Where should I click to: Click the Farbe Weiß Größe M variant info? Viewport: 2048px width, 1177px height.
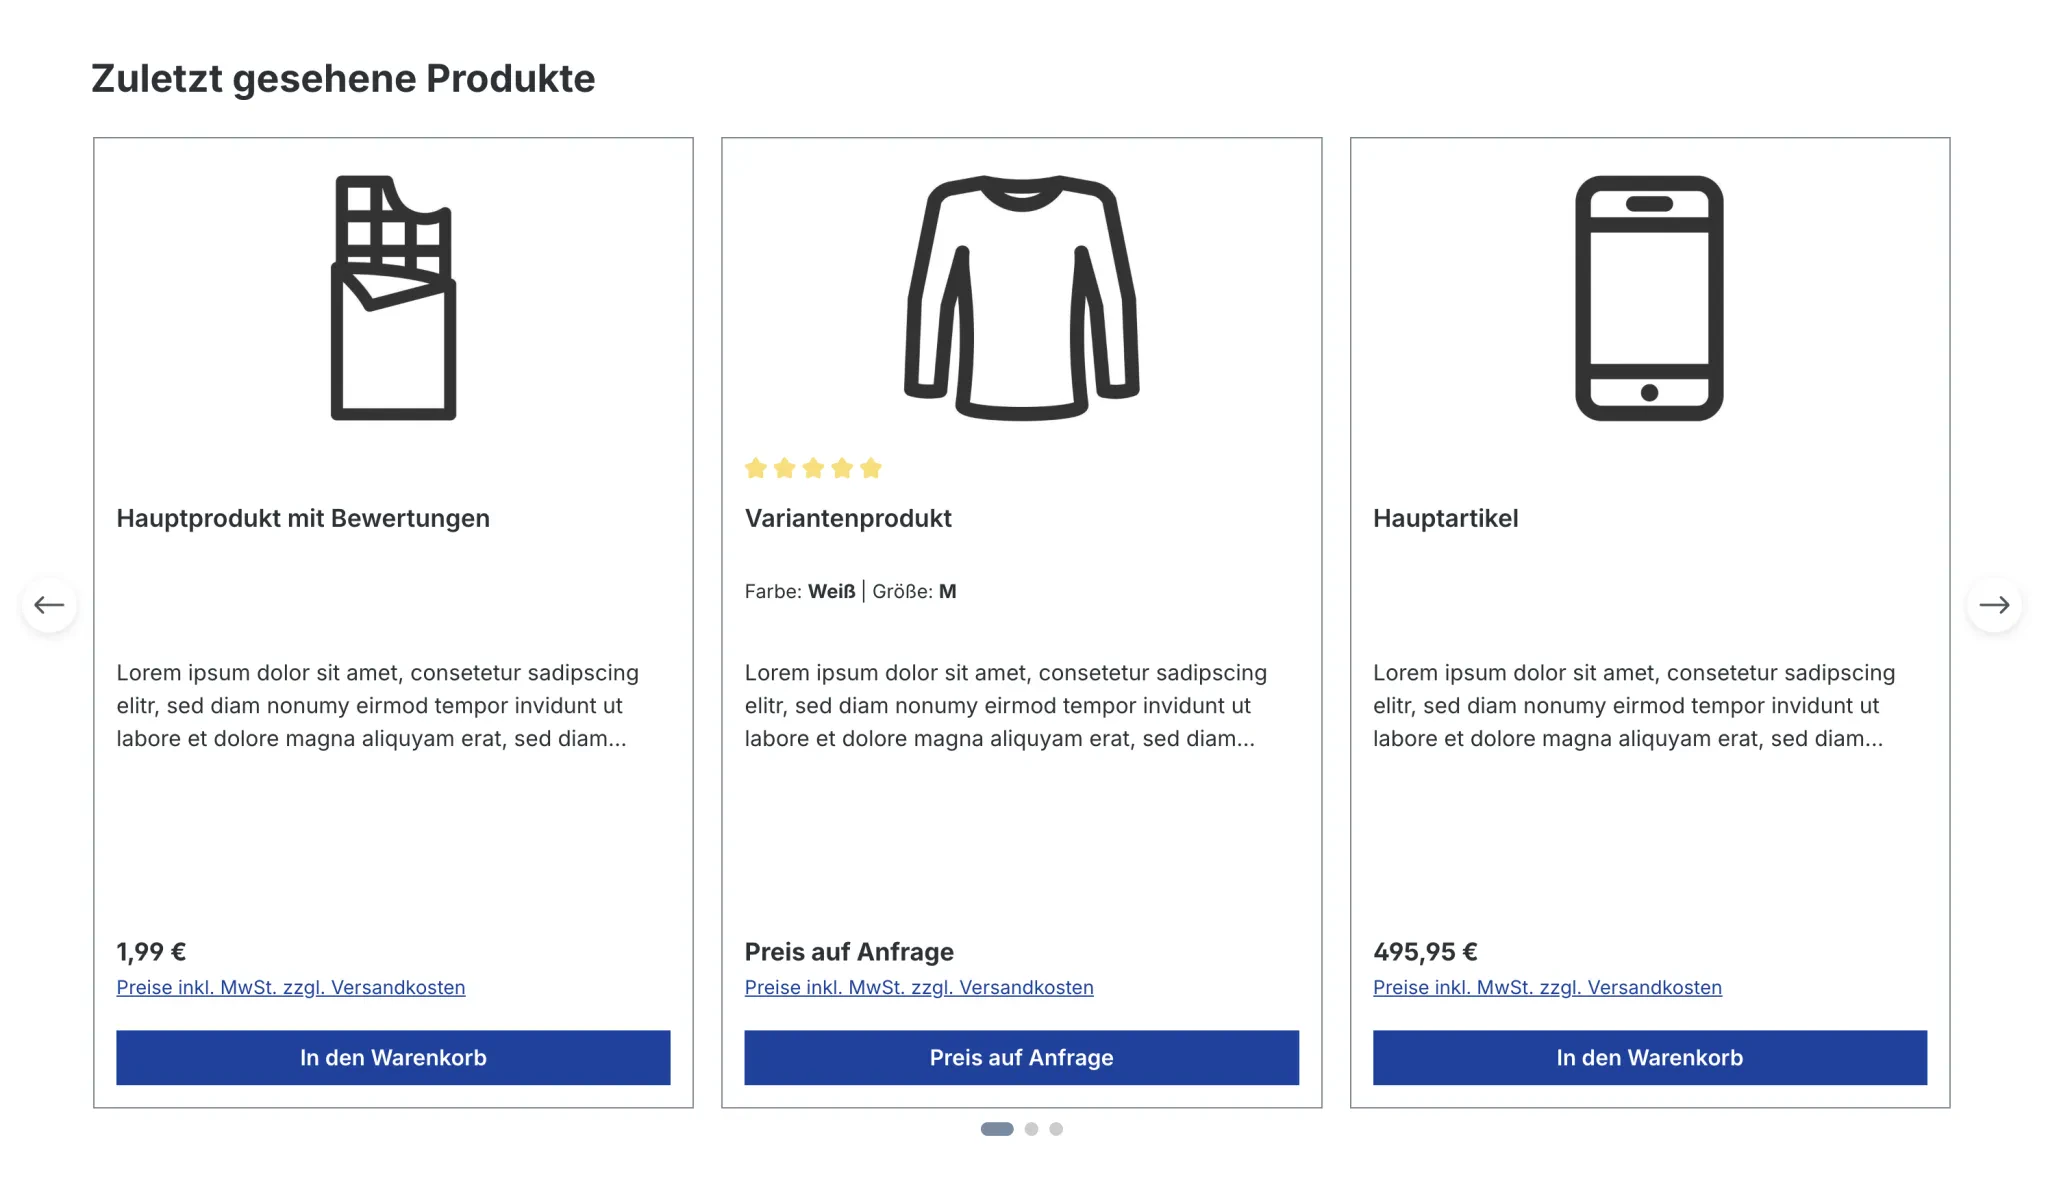850,592
